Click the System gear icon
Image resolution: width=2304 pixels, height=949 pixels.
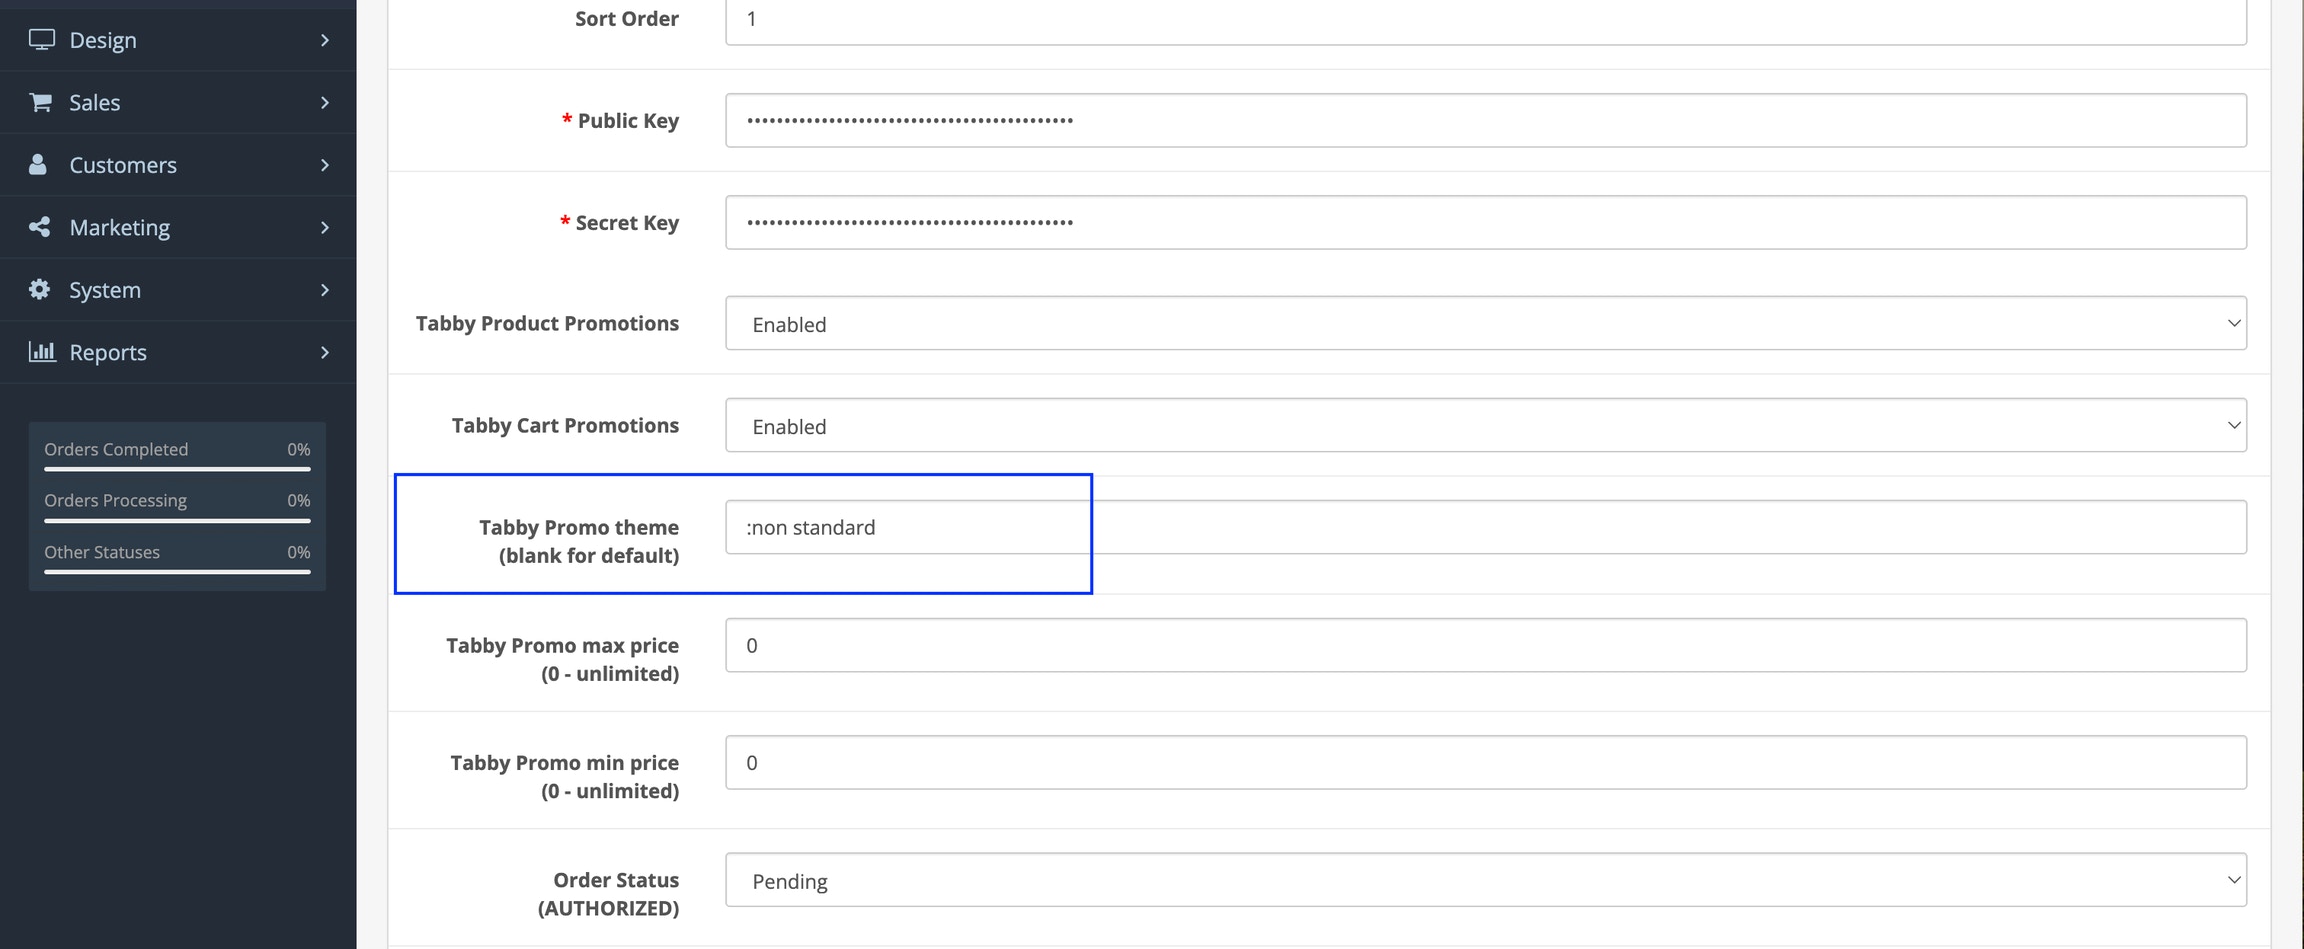[x=39, y=289]
